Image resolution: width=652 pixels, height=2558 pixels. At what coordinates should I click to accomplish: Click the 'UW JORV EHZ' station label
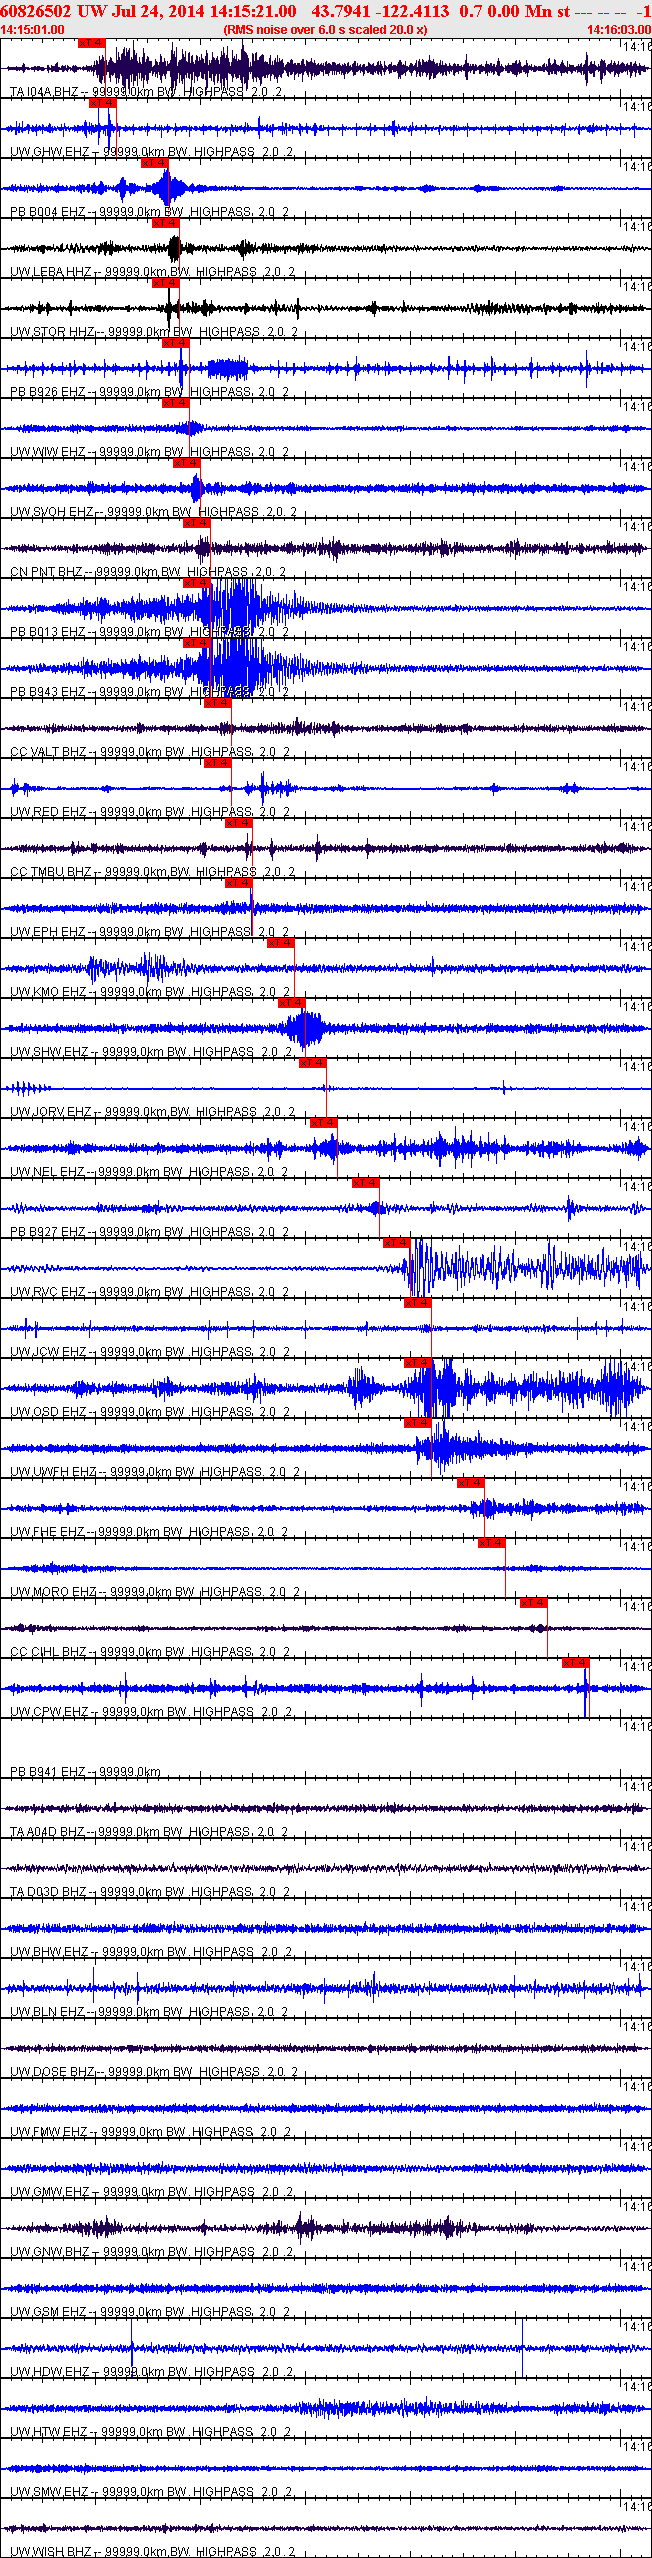(x=50, y=1112)
